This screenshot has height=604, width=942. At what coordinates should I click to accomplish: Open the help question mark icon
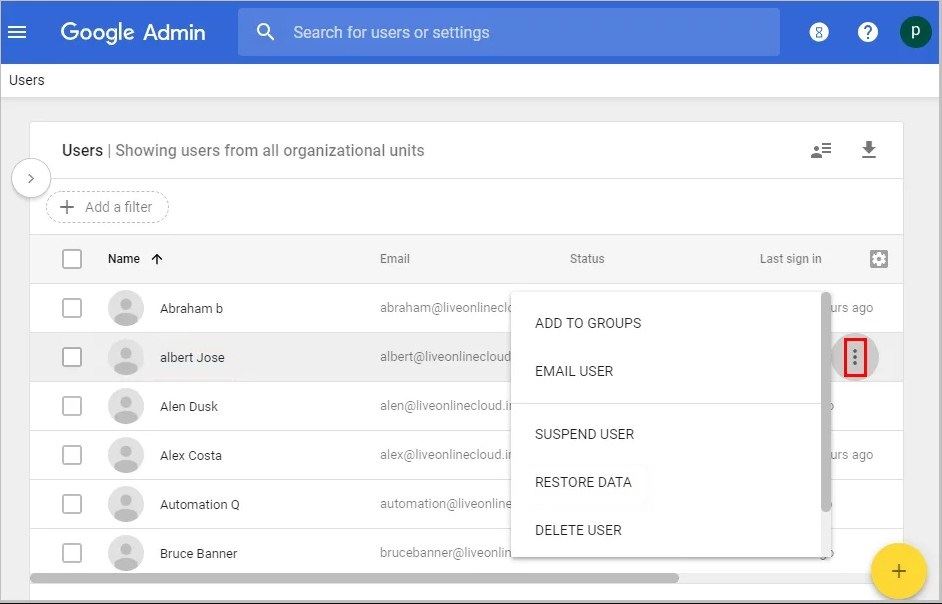[868, 32]
